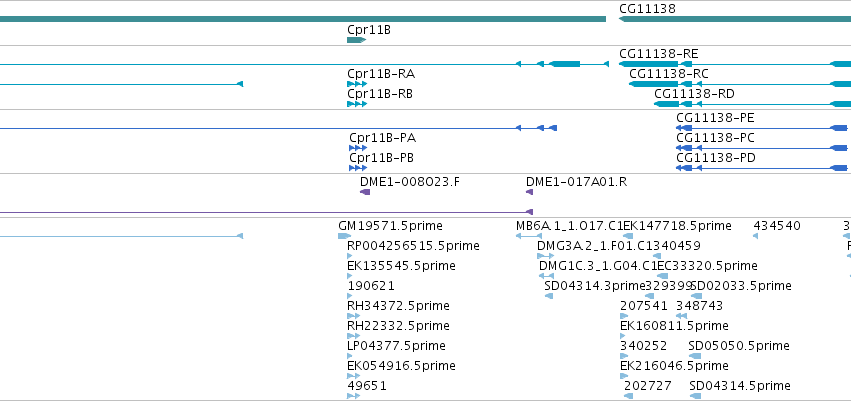This screenshot has height=401, width=851.
Task: Select the Cpr11B-PB protein arrow glyph
Action: click(x=358, y=168)
